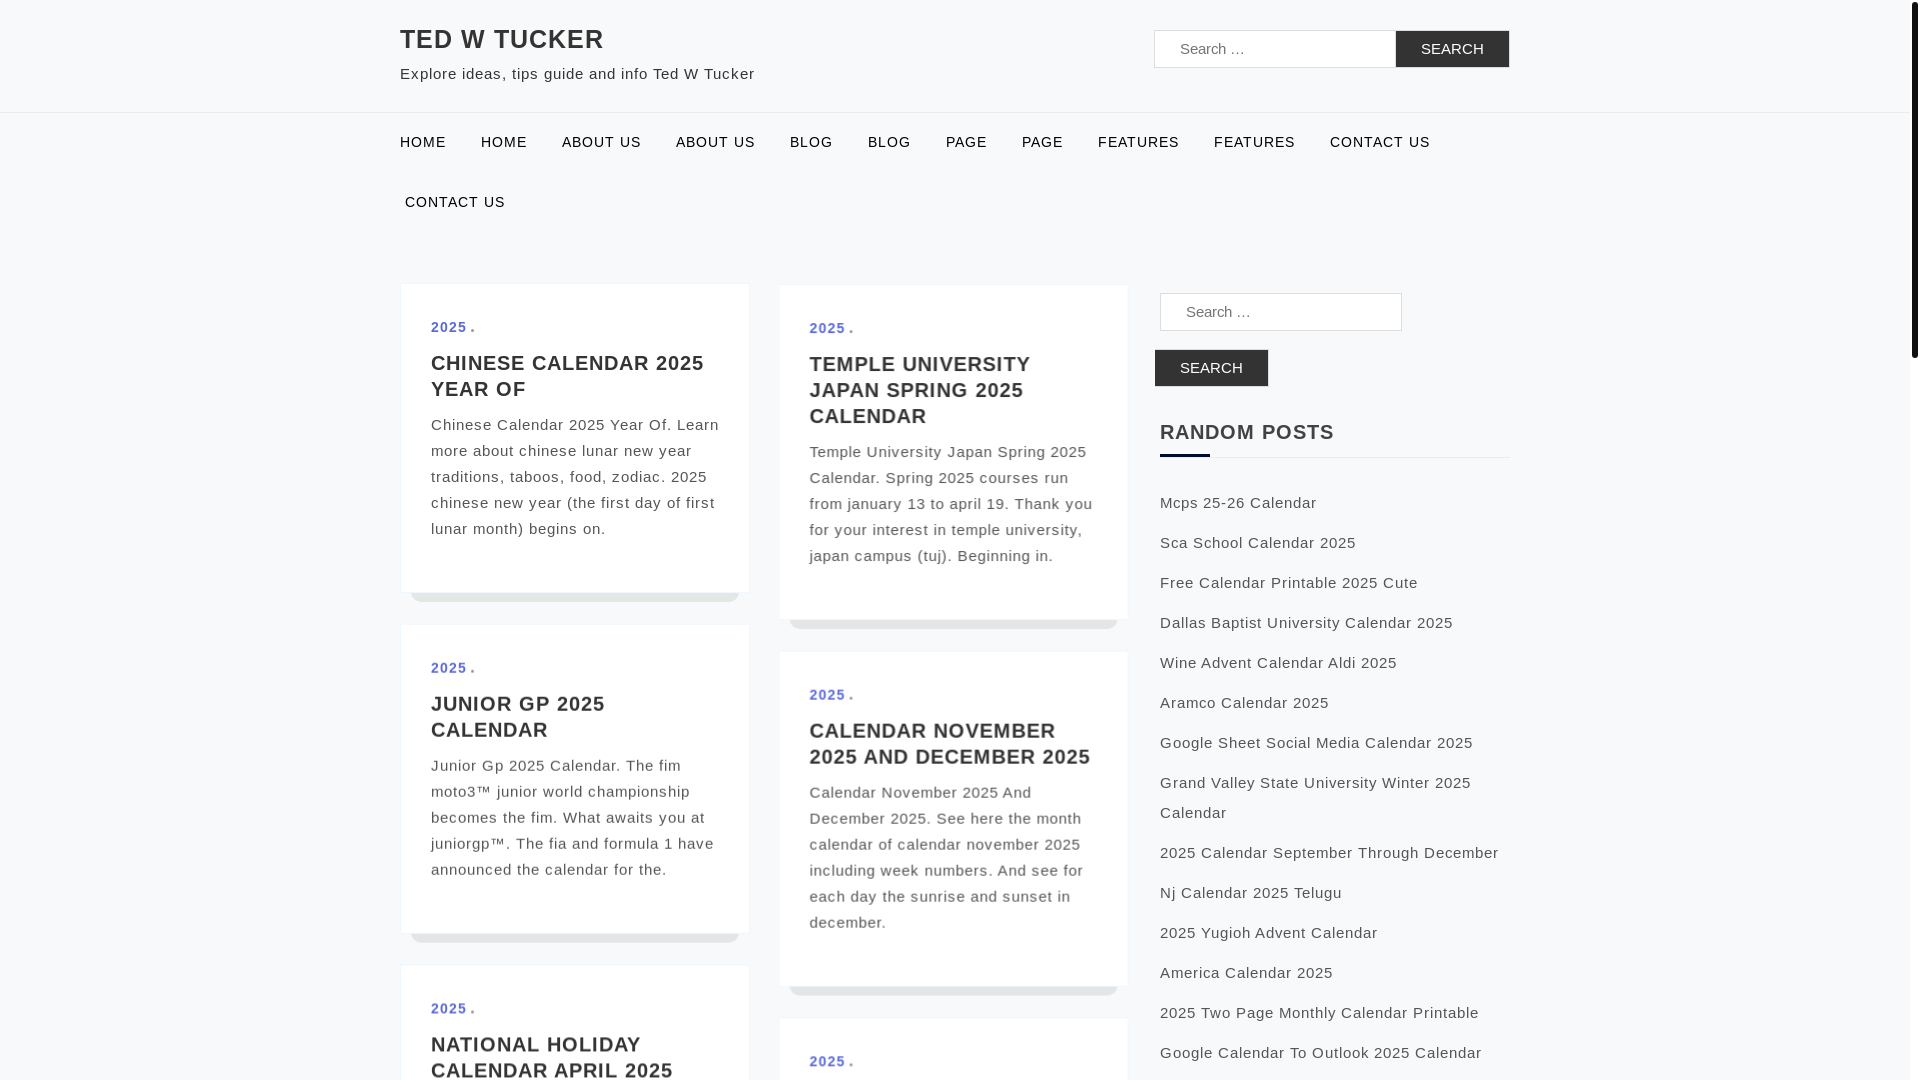Open the second FEATURES menu item
This screenshot has height=1080, width=1920.
[1254, 142]
